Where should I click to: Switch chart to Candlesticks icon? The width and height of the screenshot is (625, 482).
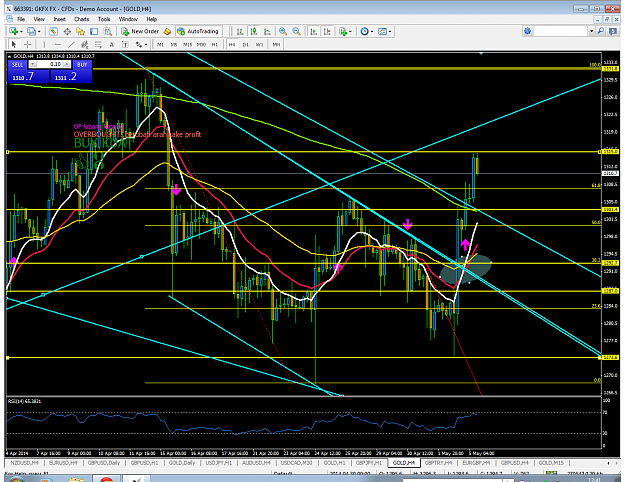tap(254, 31)
